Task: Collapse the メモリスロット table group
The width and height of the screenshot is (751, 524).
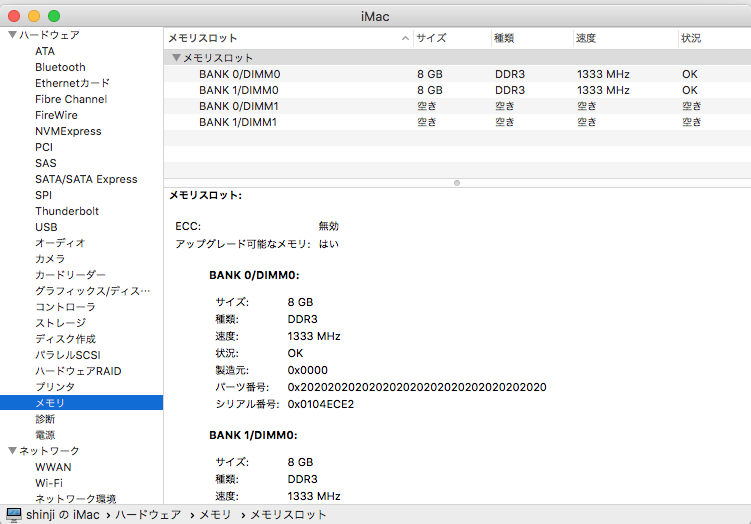Action: [176, 57]
